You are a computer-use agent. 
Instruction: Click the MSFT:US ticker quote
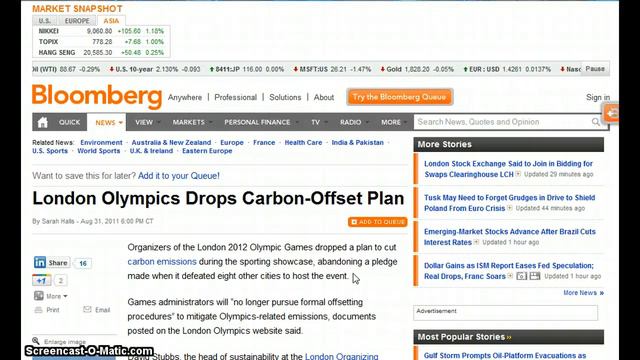tap(332, 69)
